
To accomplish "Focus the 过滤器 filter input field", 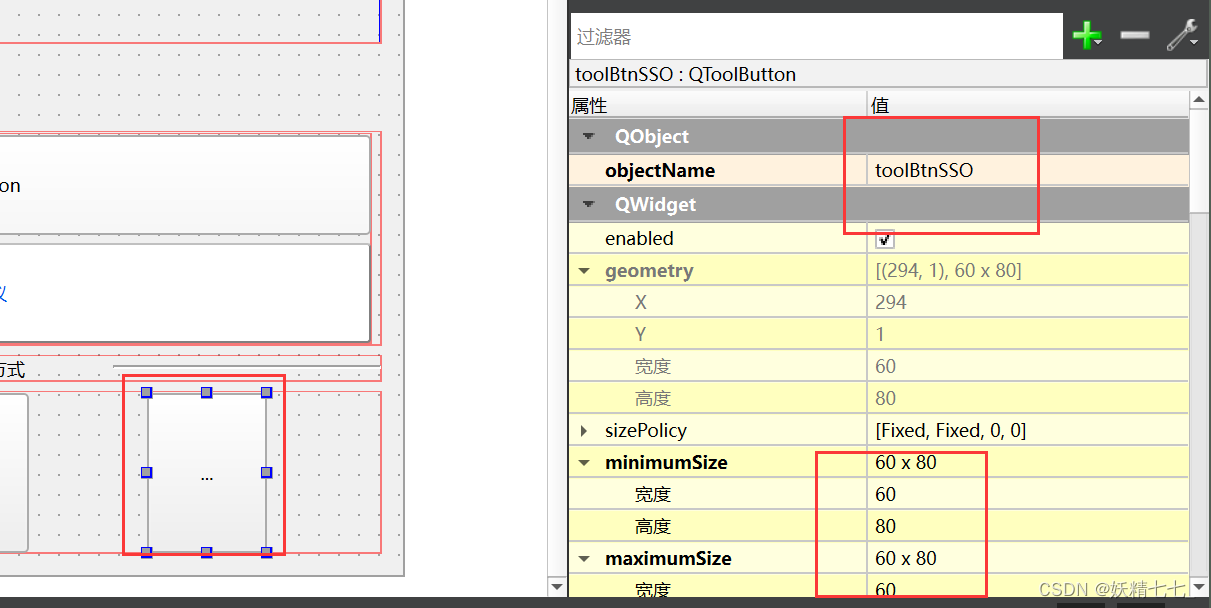I will (x=816, y=36).
